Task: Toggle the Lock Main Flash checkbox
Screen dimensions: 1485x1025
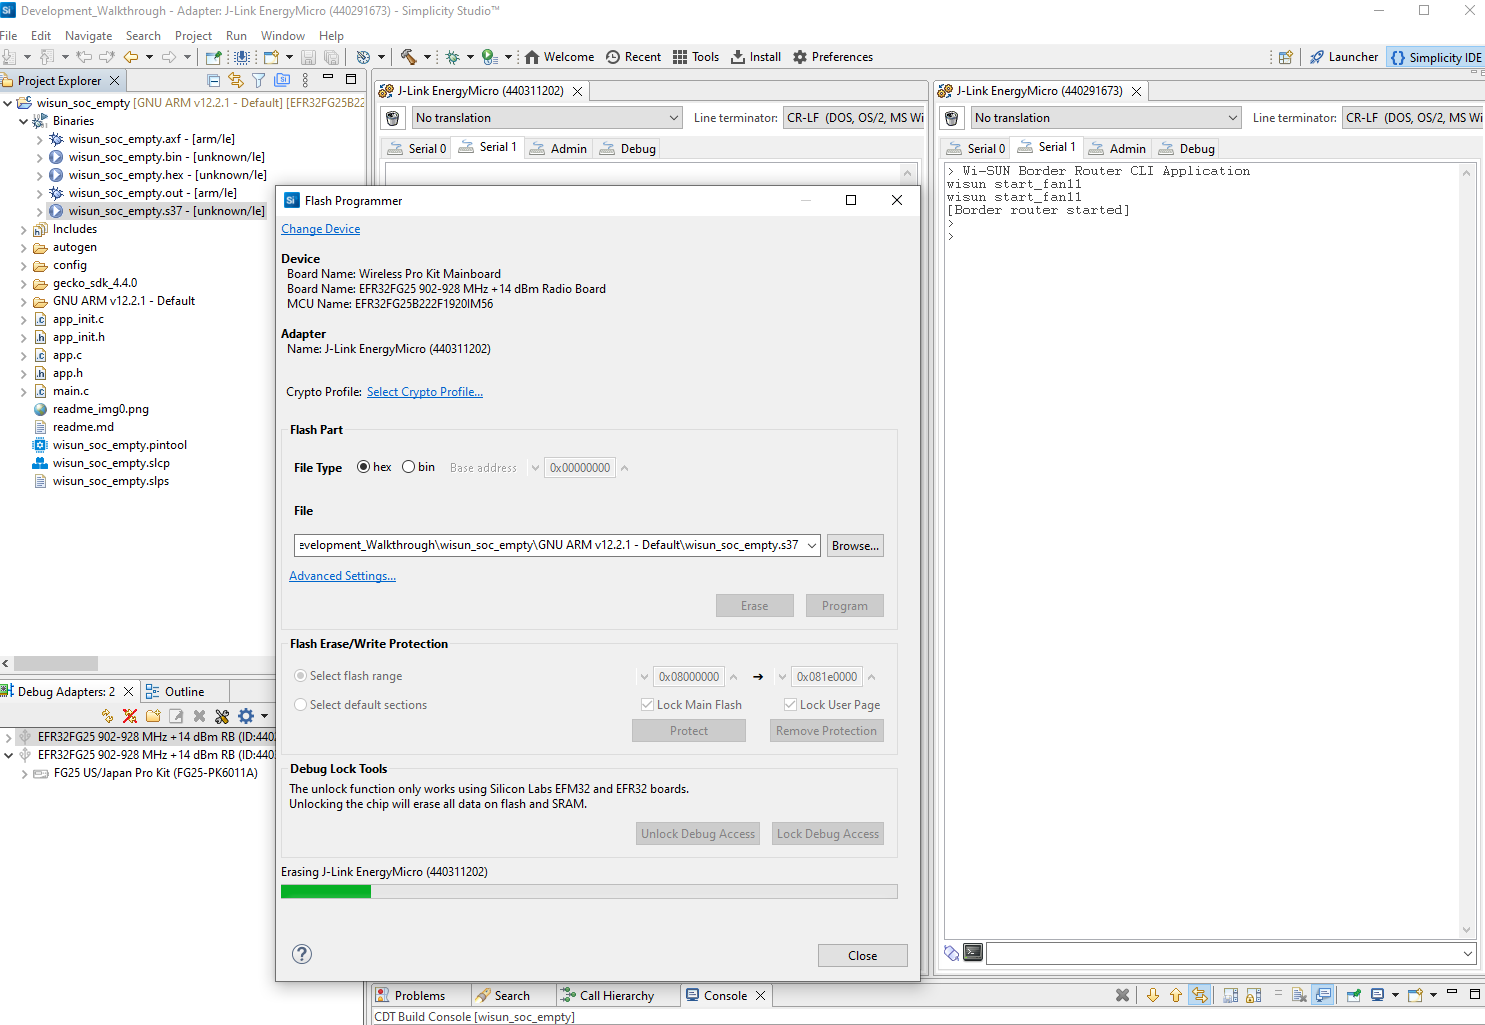Action: [647, 705]
